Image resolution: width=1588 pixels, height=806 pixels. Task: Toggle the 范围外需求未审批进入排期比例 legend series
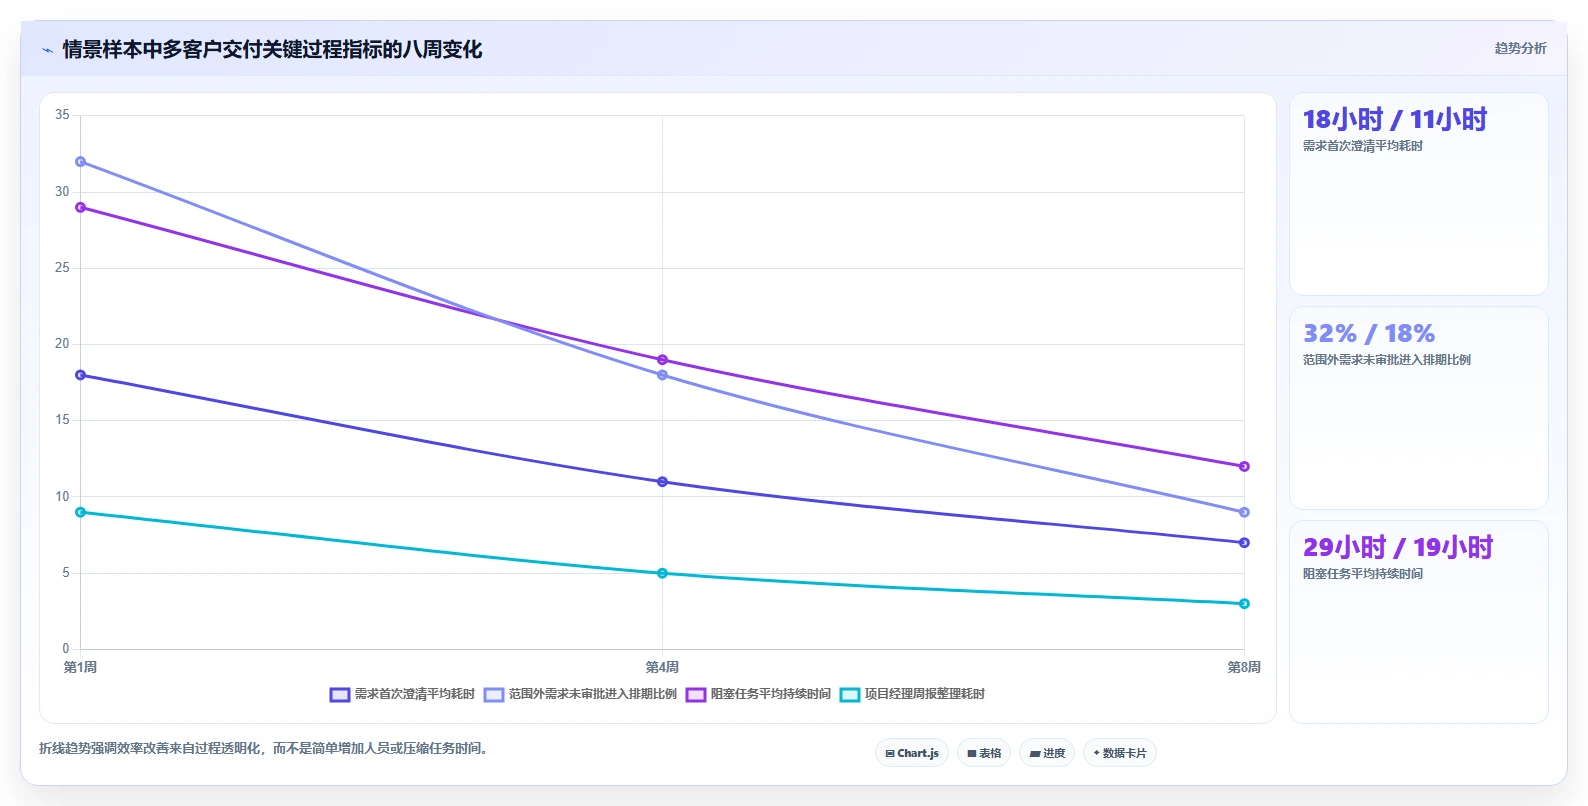pos(580,694)
